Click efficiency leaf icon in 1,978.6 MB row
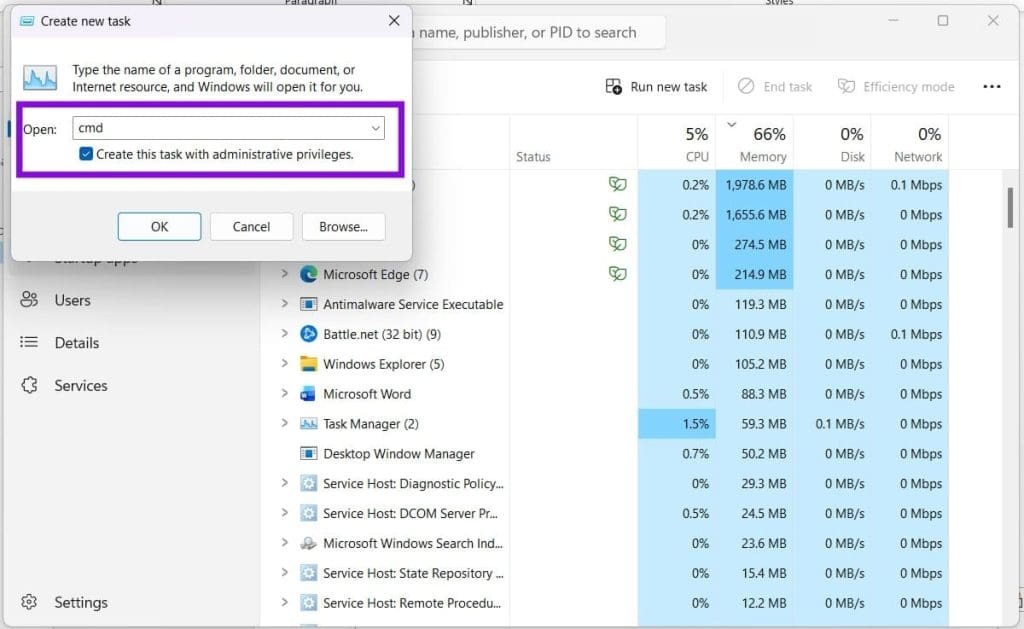The height and width of the screenshot is (629, 1024). (617, 184)
